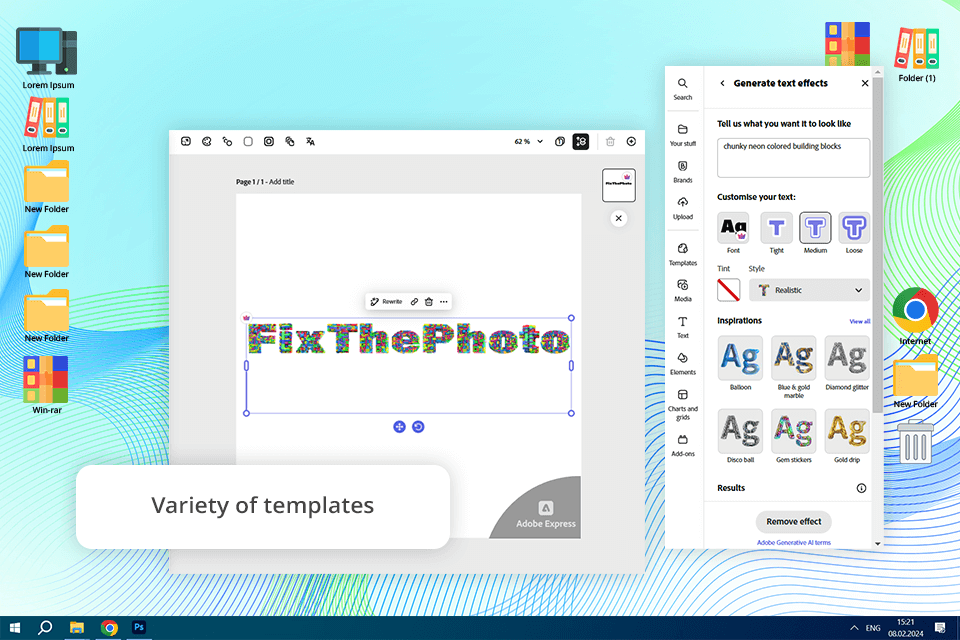Open Photoshop from the taskbar
Image resolution: width=960 pixels, height=640 pixels.
tap(139, 628)
